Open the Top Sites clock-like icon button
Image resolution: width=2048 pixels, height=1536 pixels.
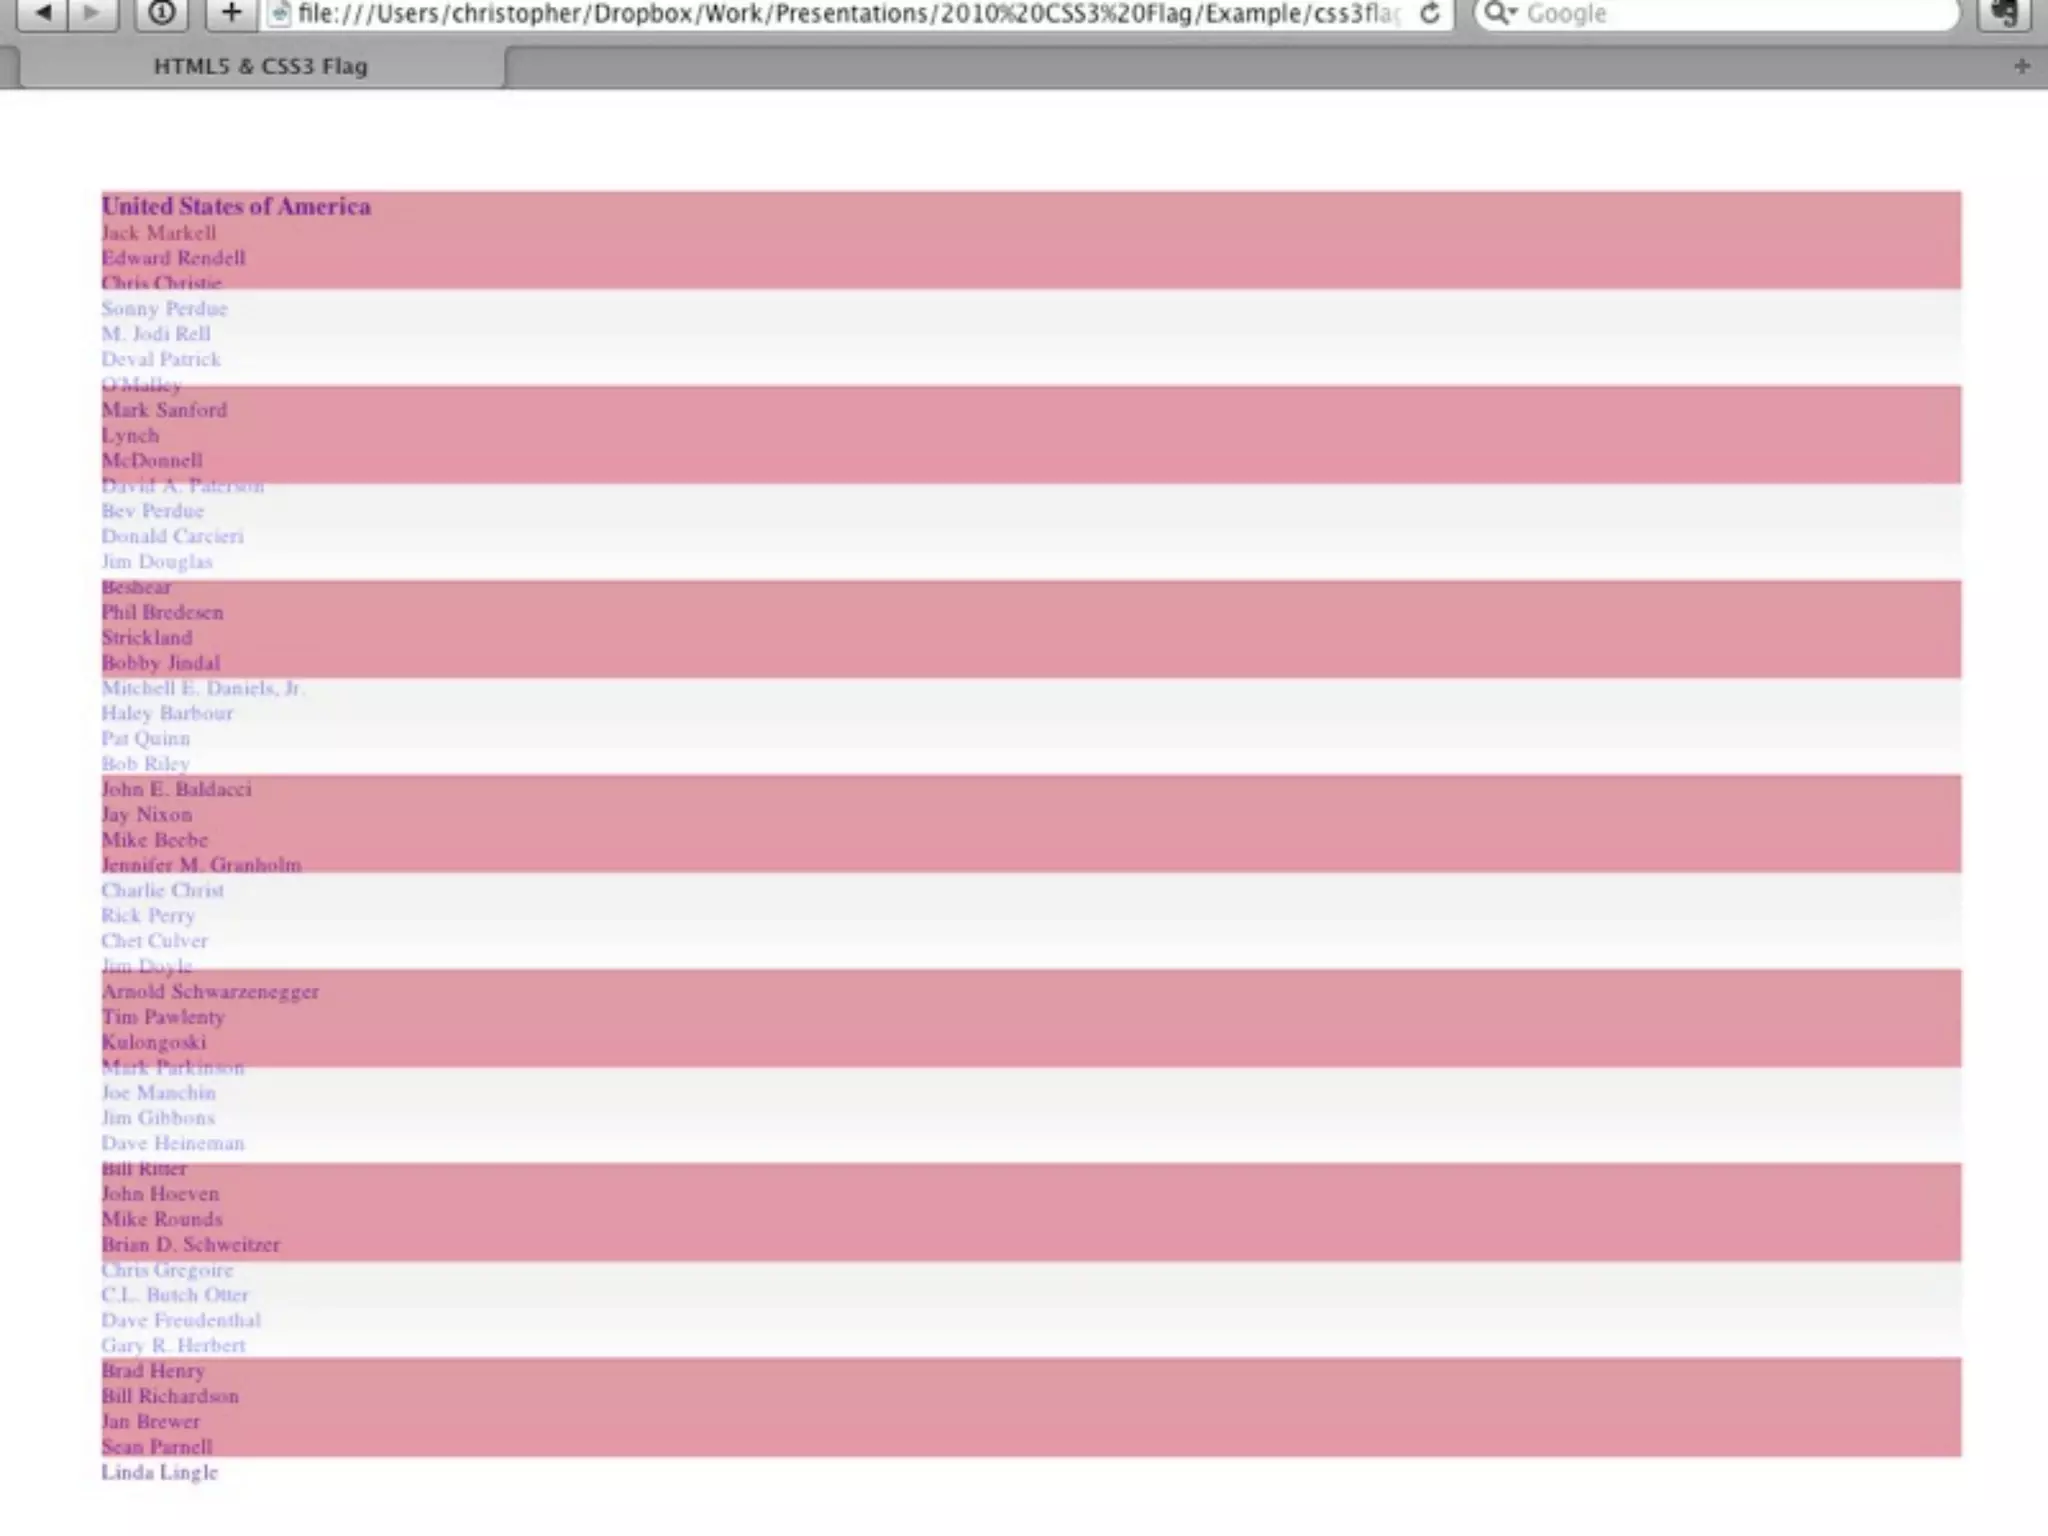[162, 12]
